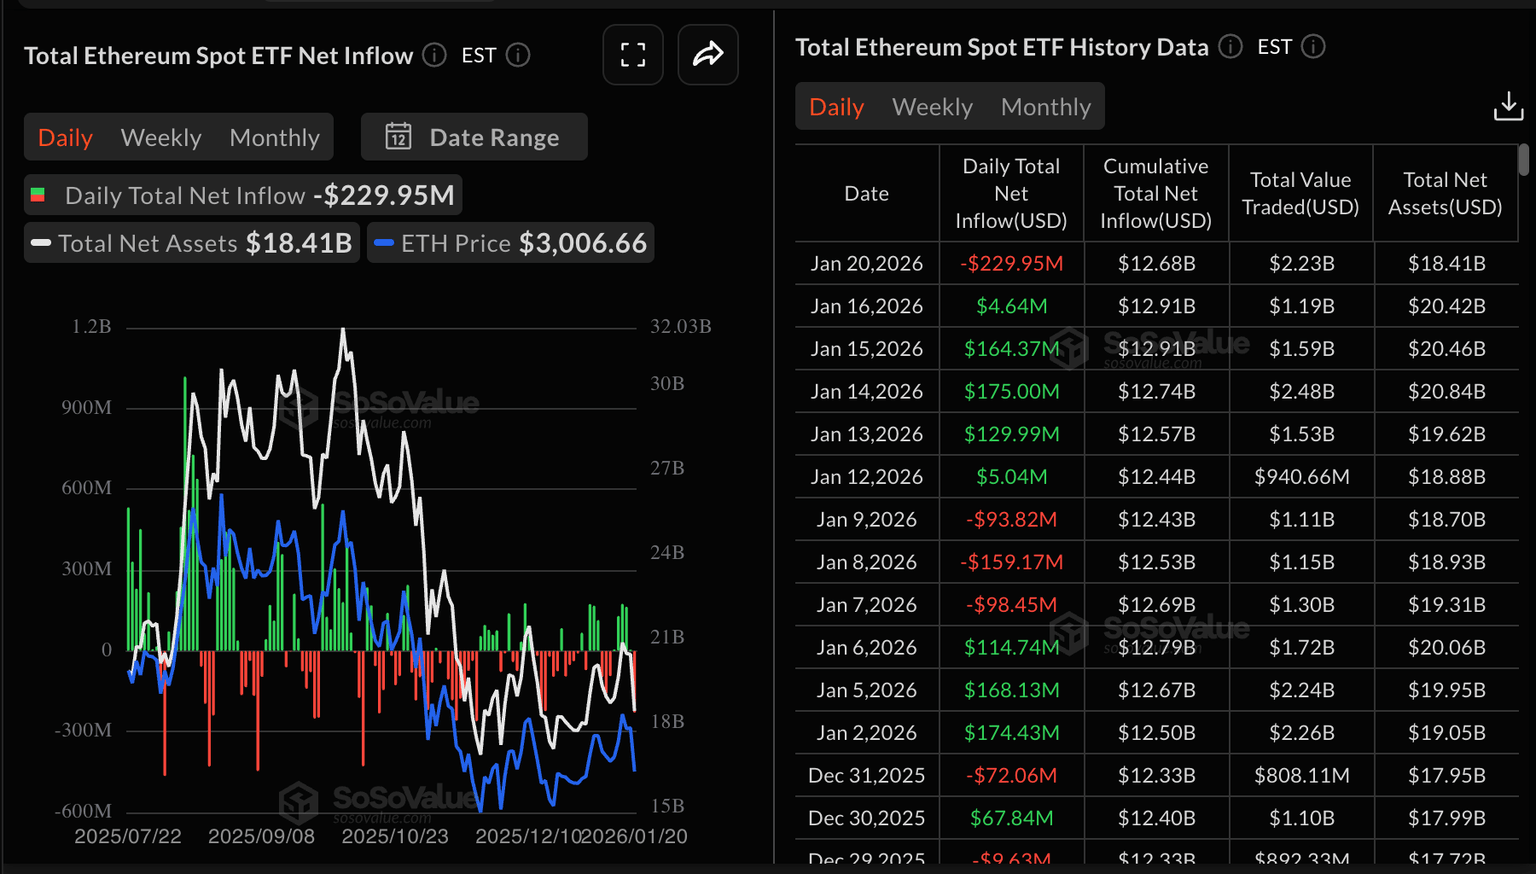This screenshot has height=874, width=1536.
Task: Select Weekly tab in history table
Action: (x=932, y=107)
